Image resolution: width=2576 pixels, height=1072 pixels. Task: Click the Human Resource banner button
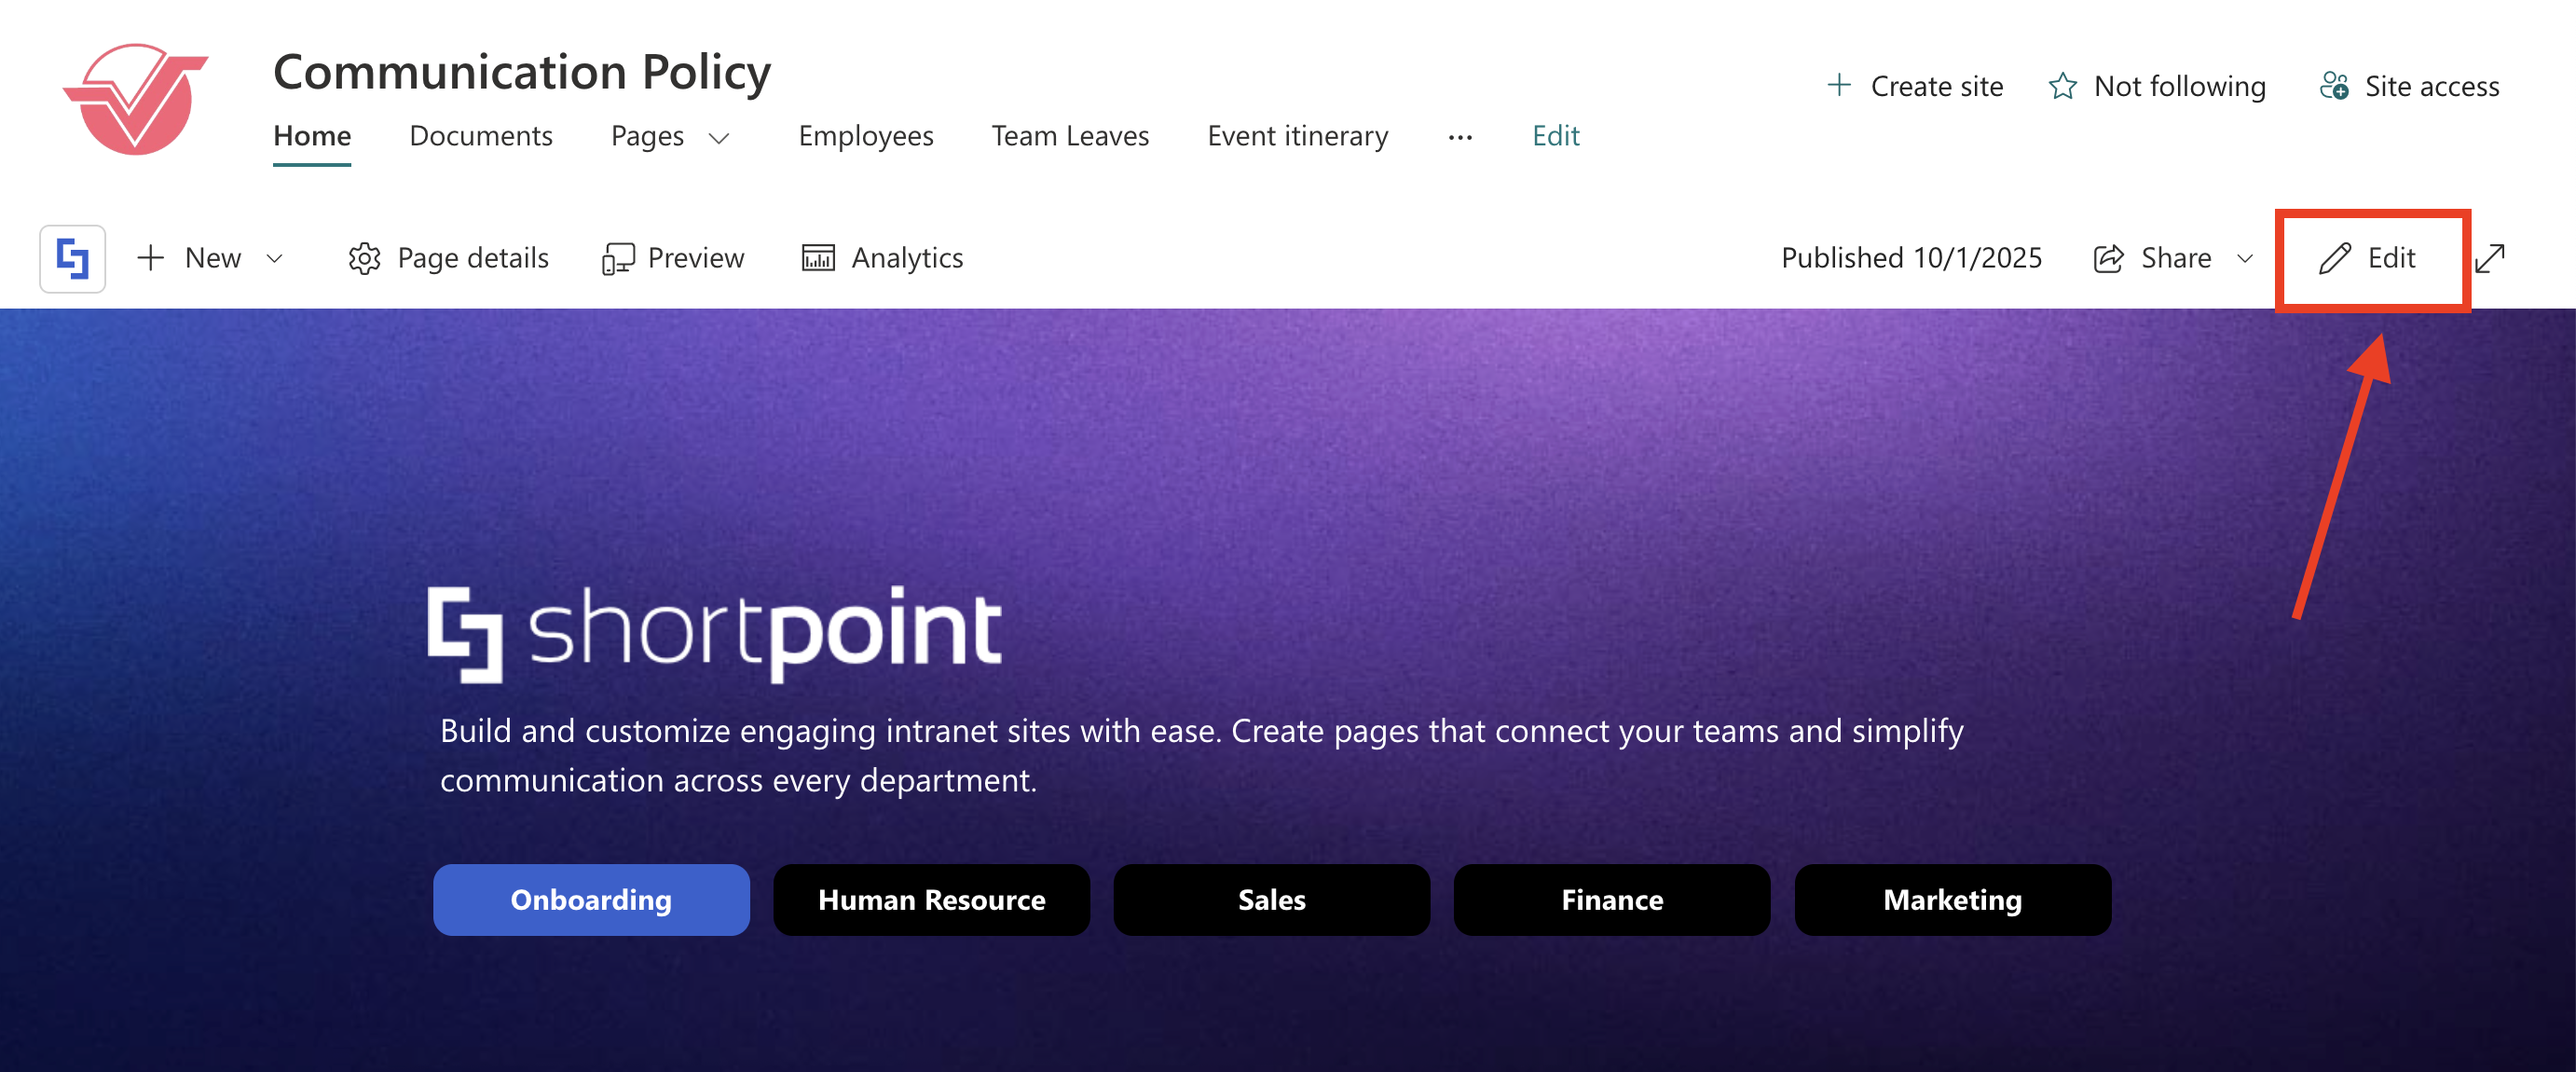(931, 899)
